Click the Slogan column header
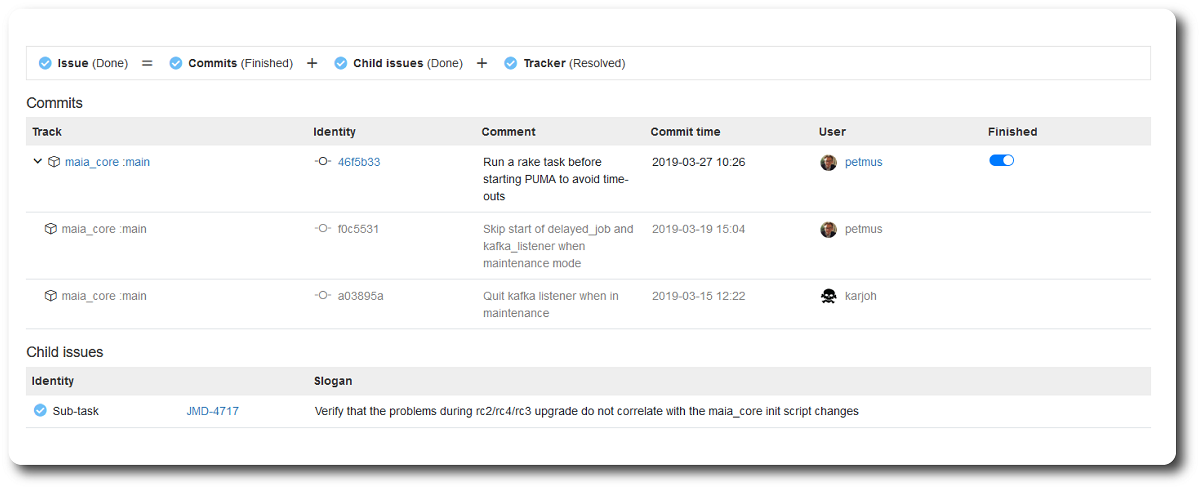Viewport: 1200px width, 489px height. pyautogui.click(x=333, y=381)
